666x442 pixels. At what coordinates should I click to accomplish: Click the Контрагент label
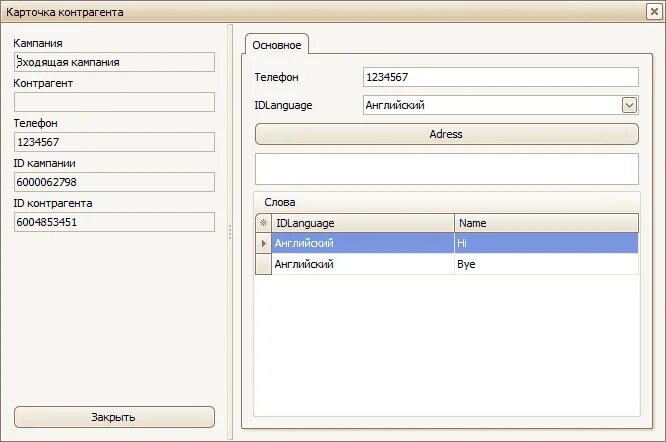[x=43, y=83]
